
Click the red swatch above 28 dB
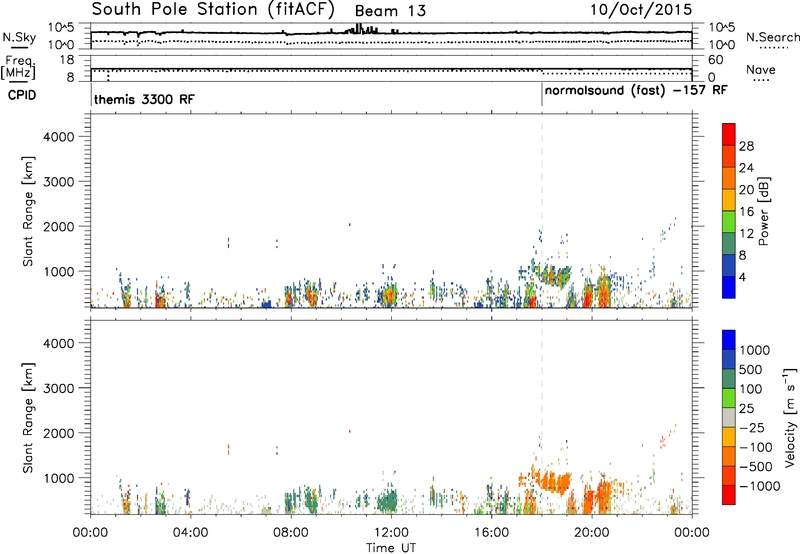pyautogui.click(x=729, y=134)
